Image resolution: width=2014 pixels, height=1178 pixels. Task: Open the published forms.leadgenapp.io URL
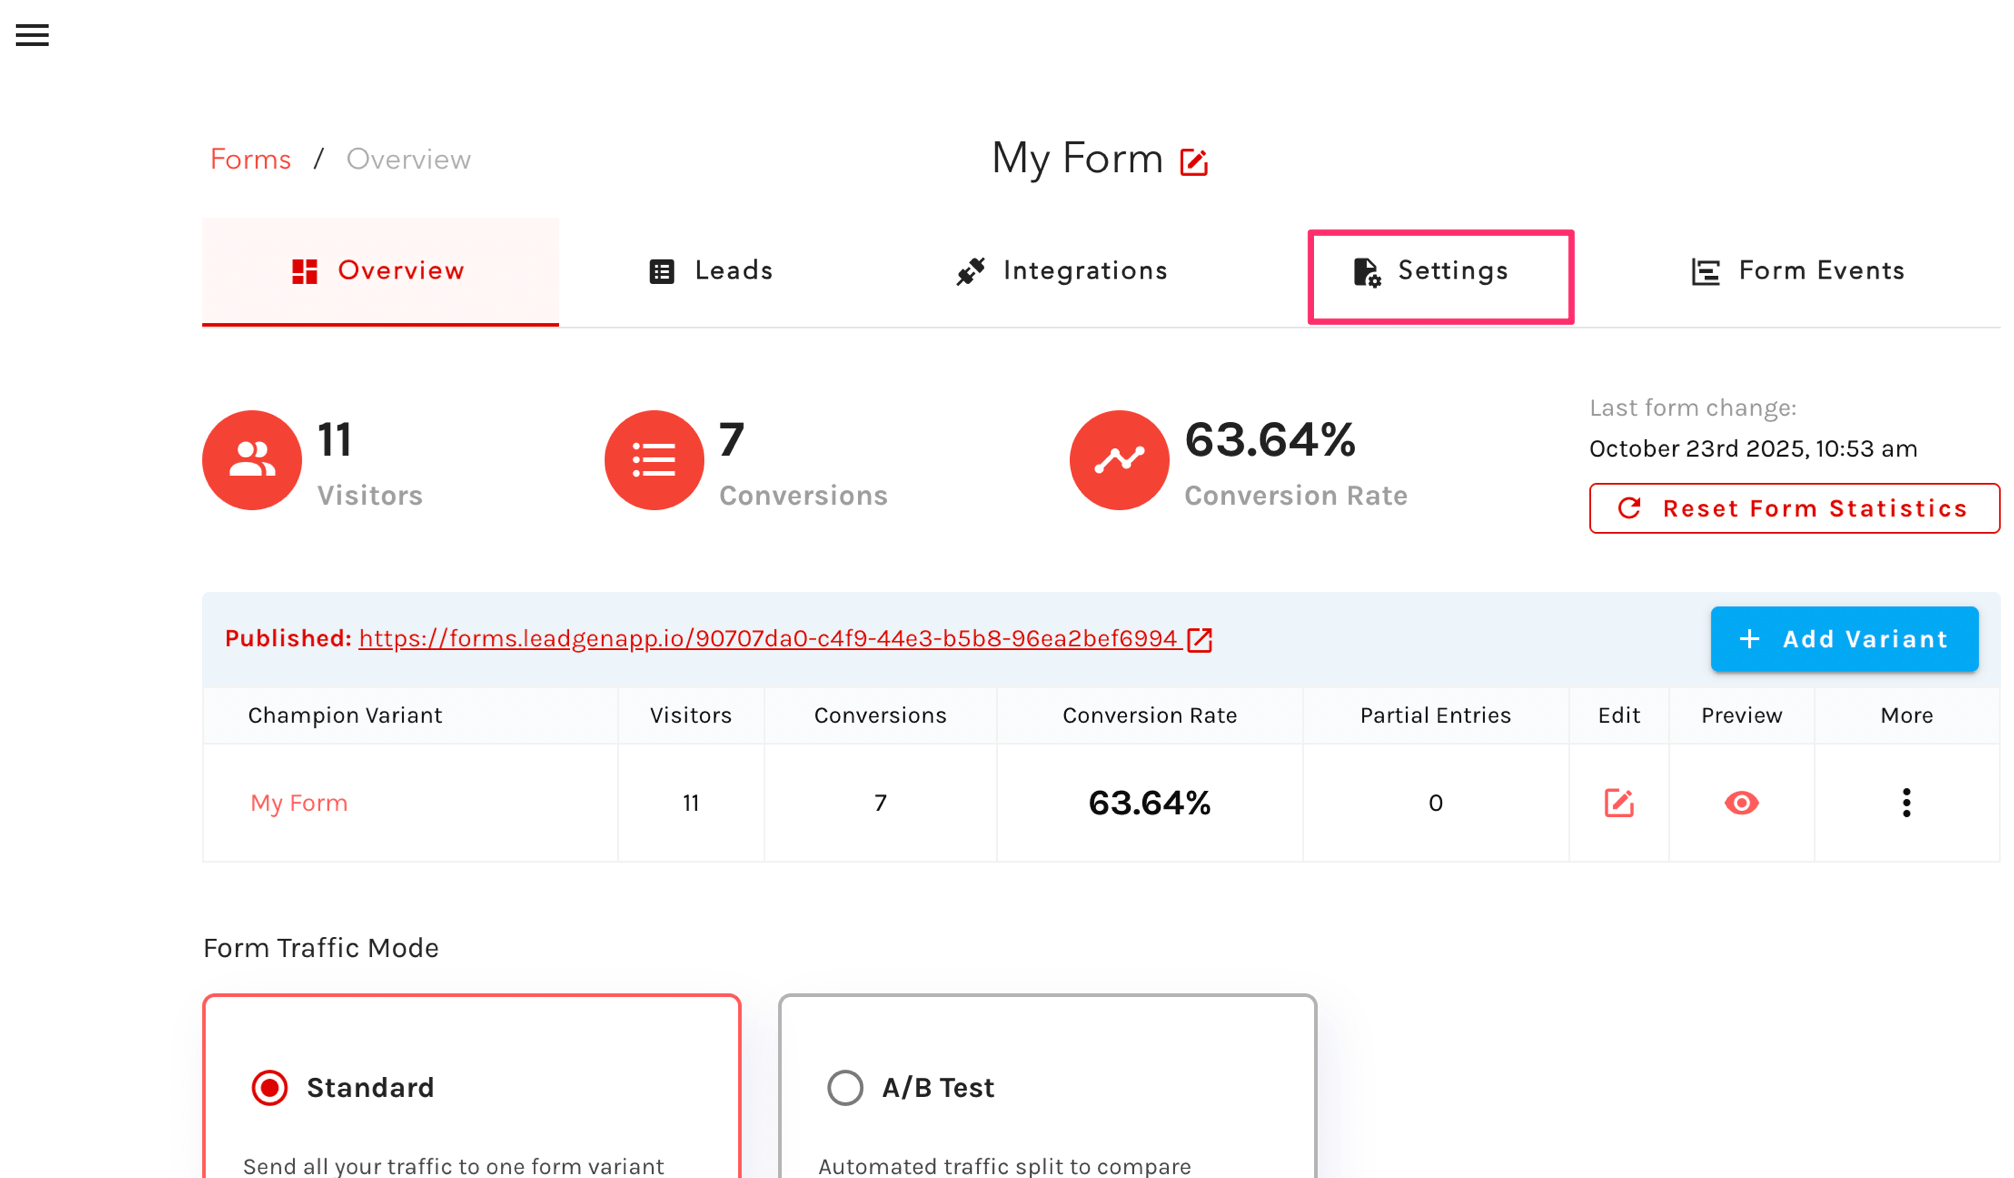tap(767, 639)
